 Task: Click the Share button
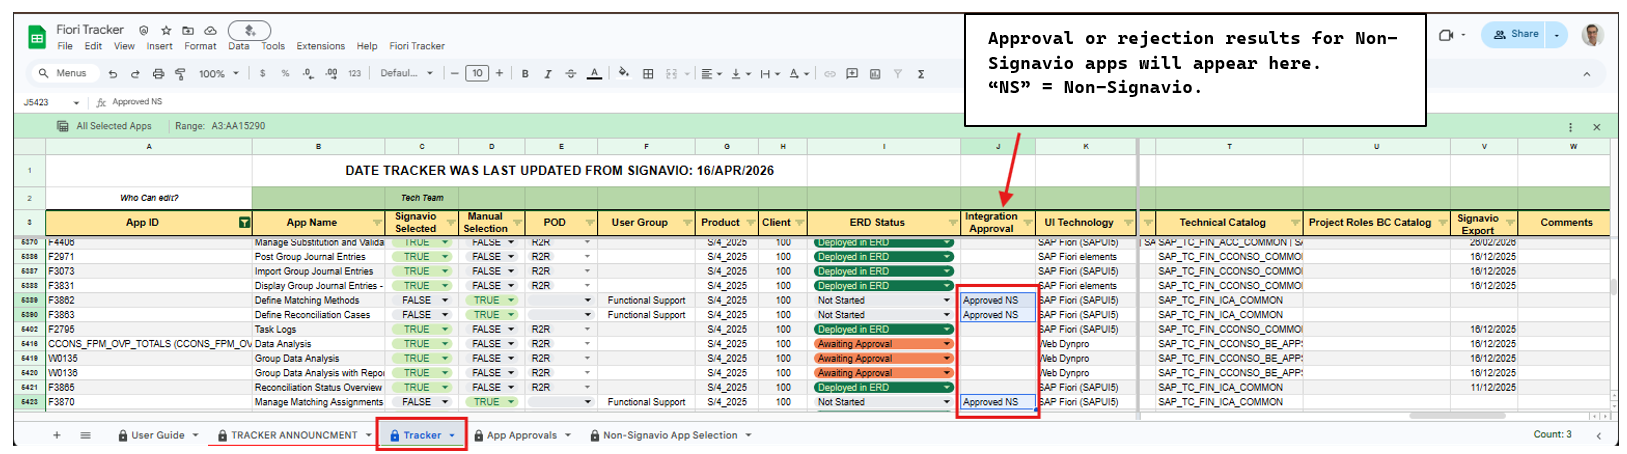pyautogui.click(x=1516, y=34)
